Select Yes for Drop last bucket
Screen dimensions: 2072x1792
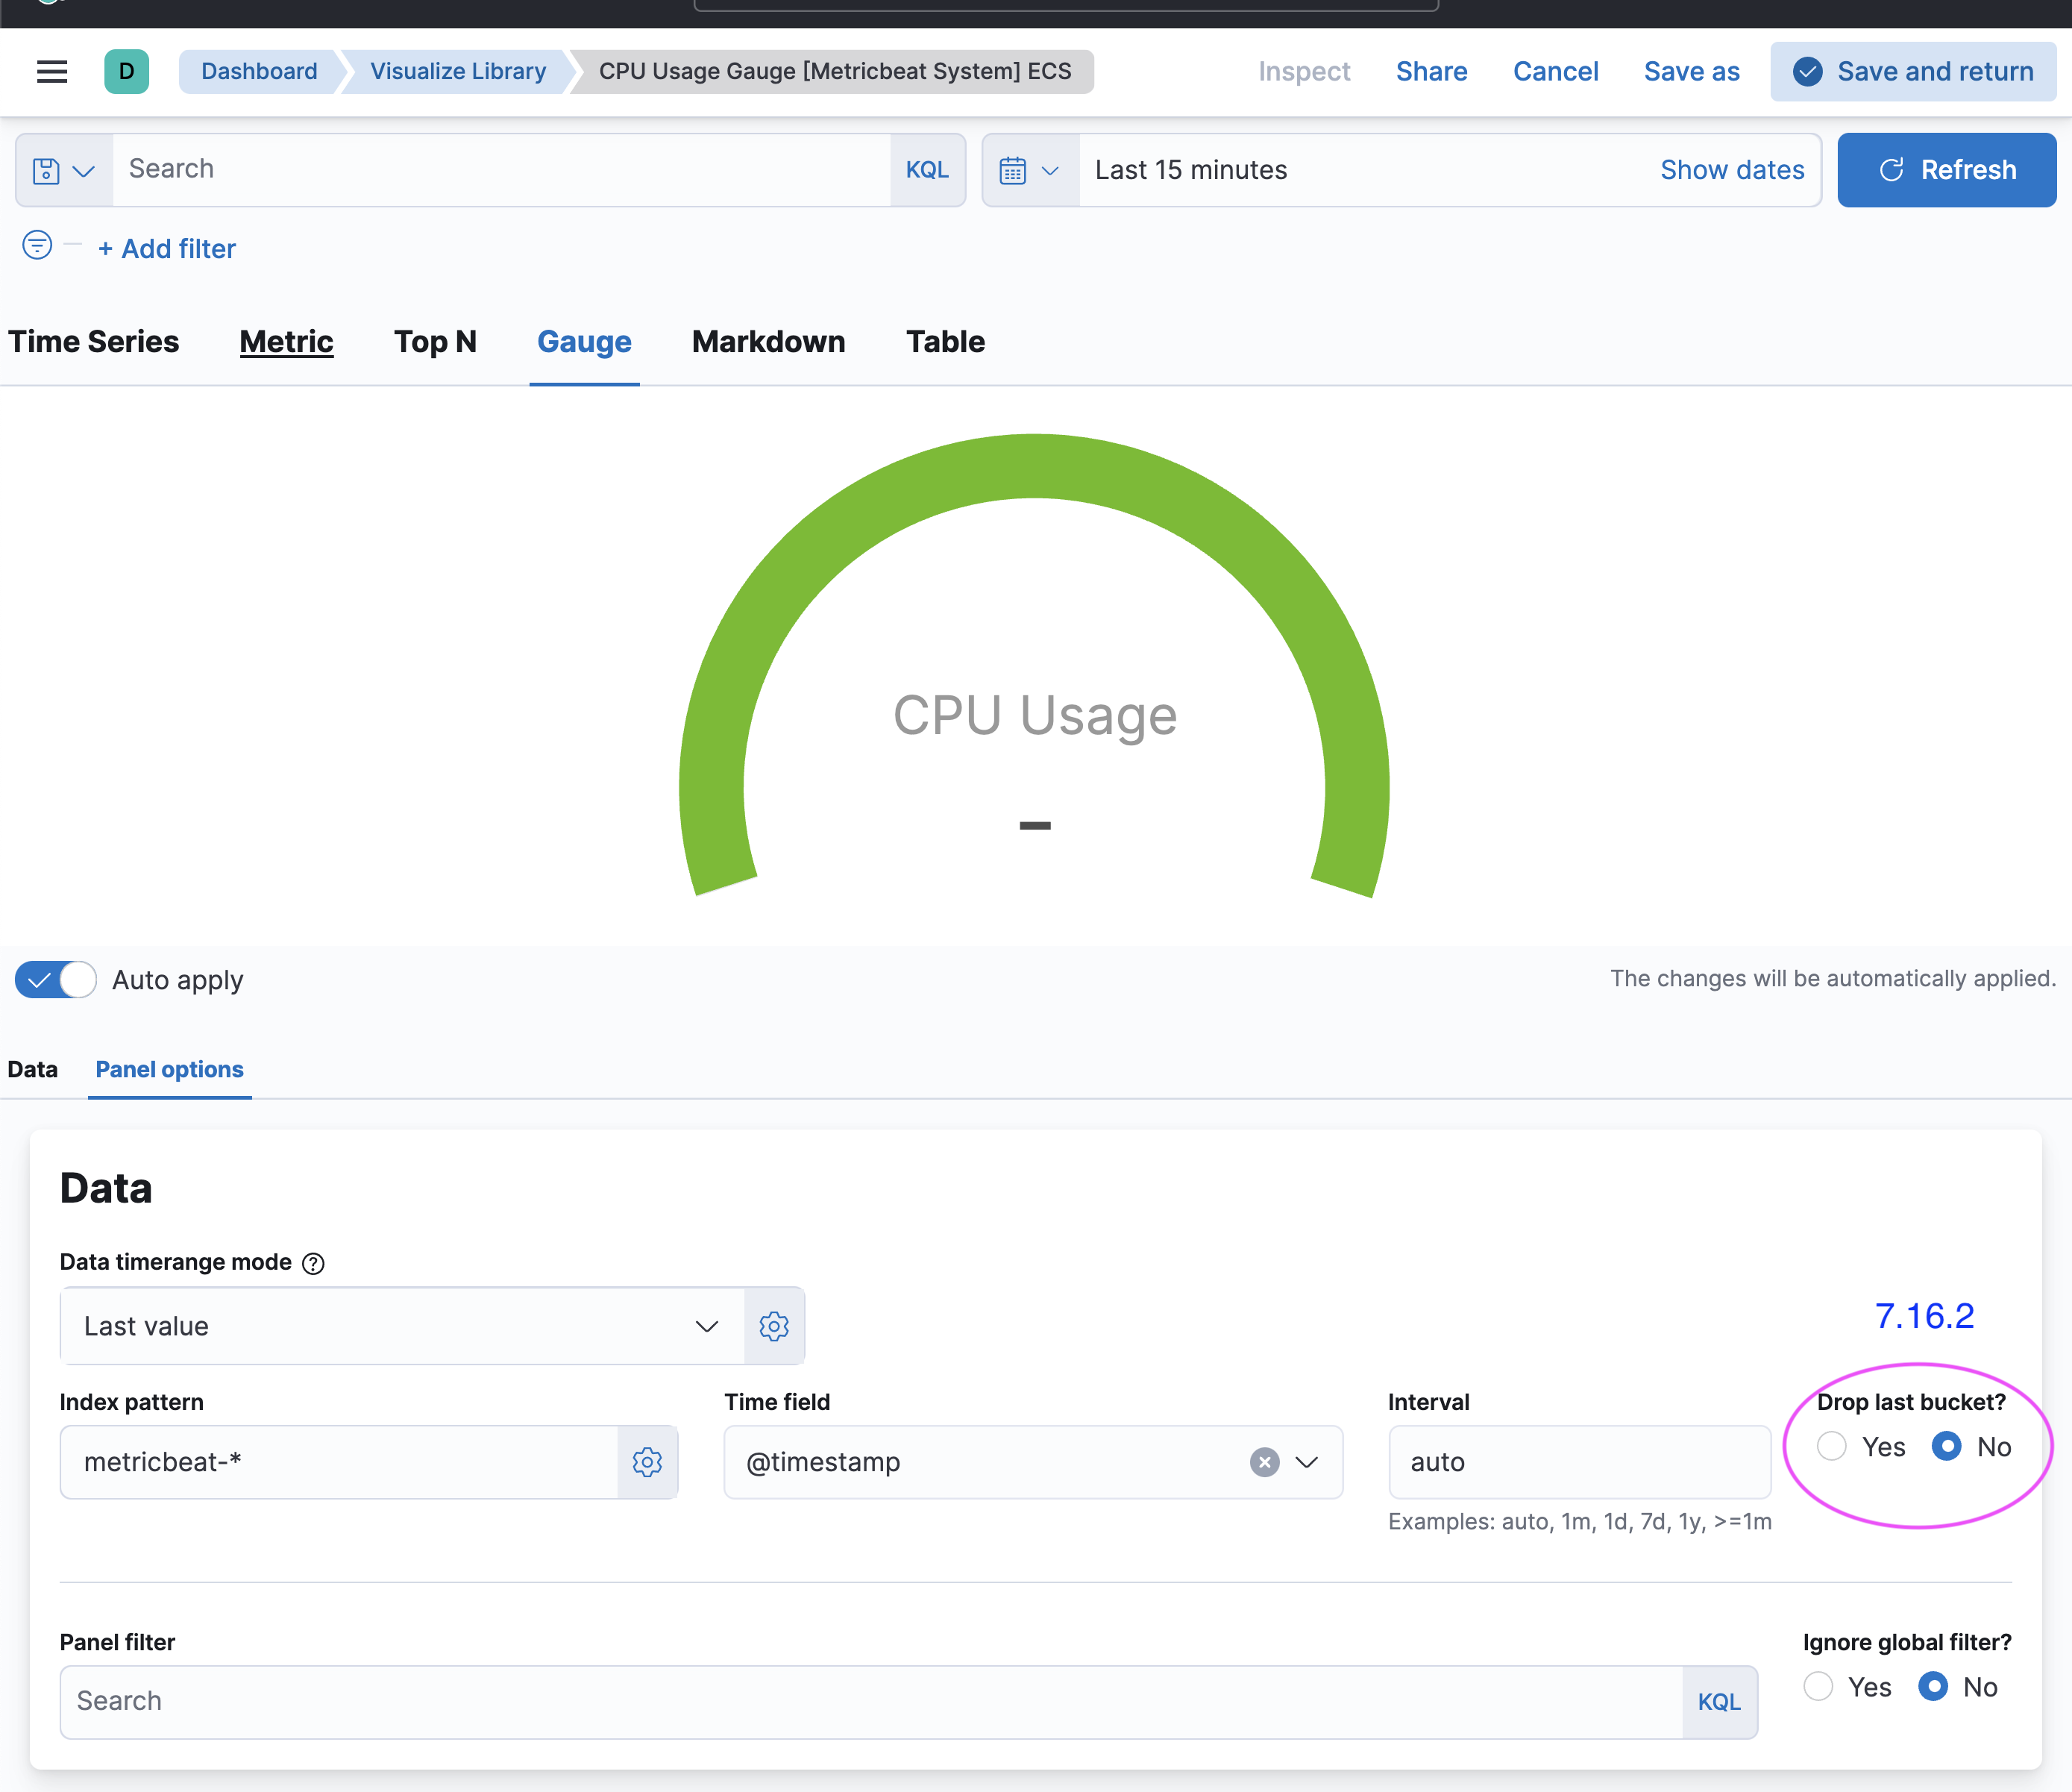(x=1832, y=1446)
